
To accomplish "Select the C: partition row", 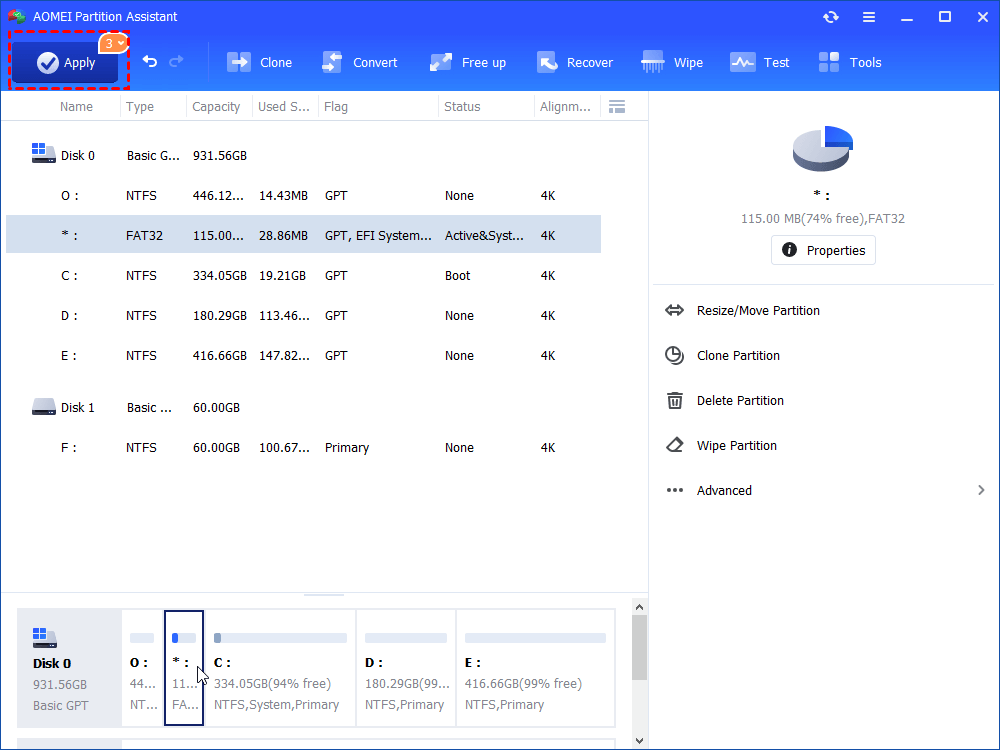I will point(304,276).
